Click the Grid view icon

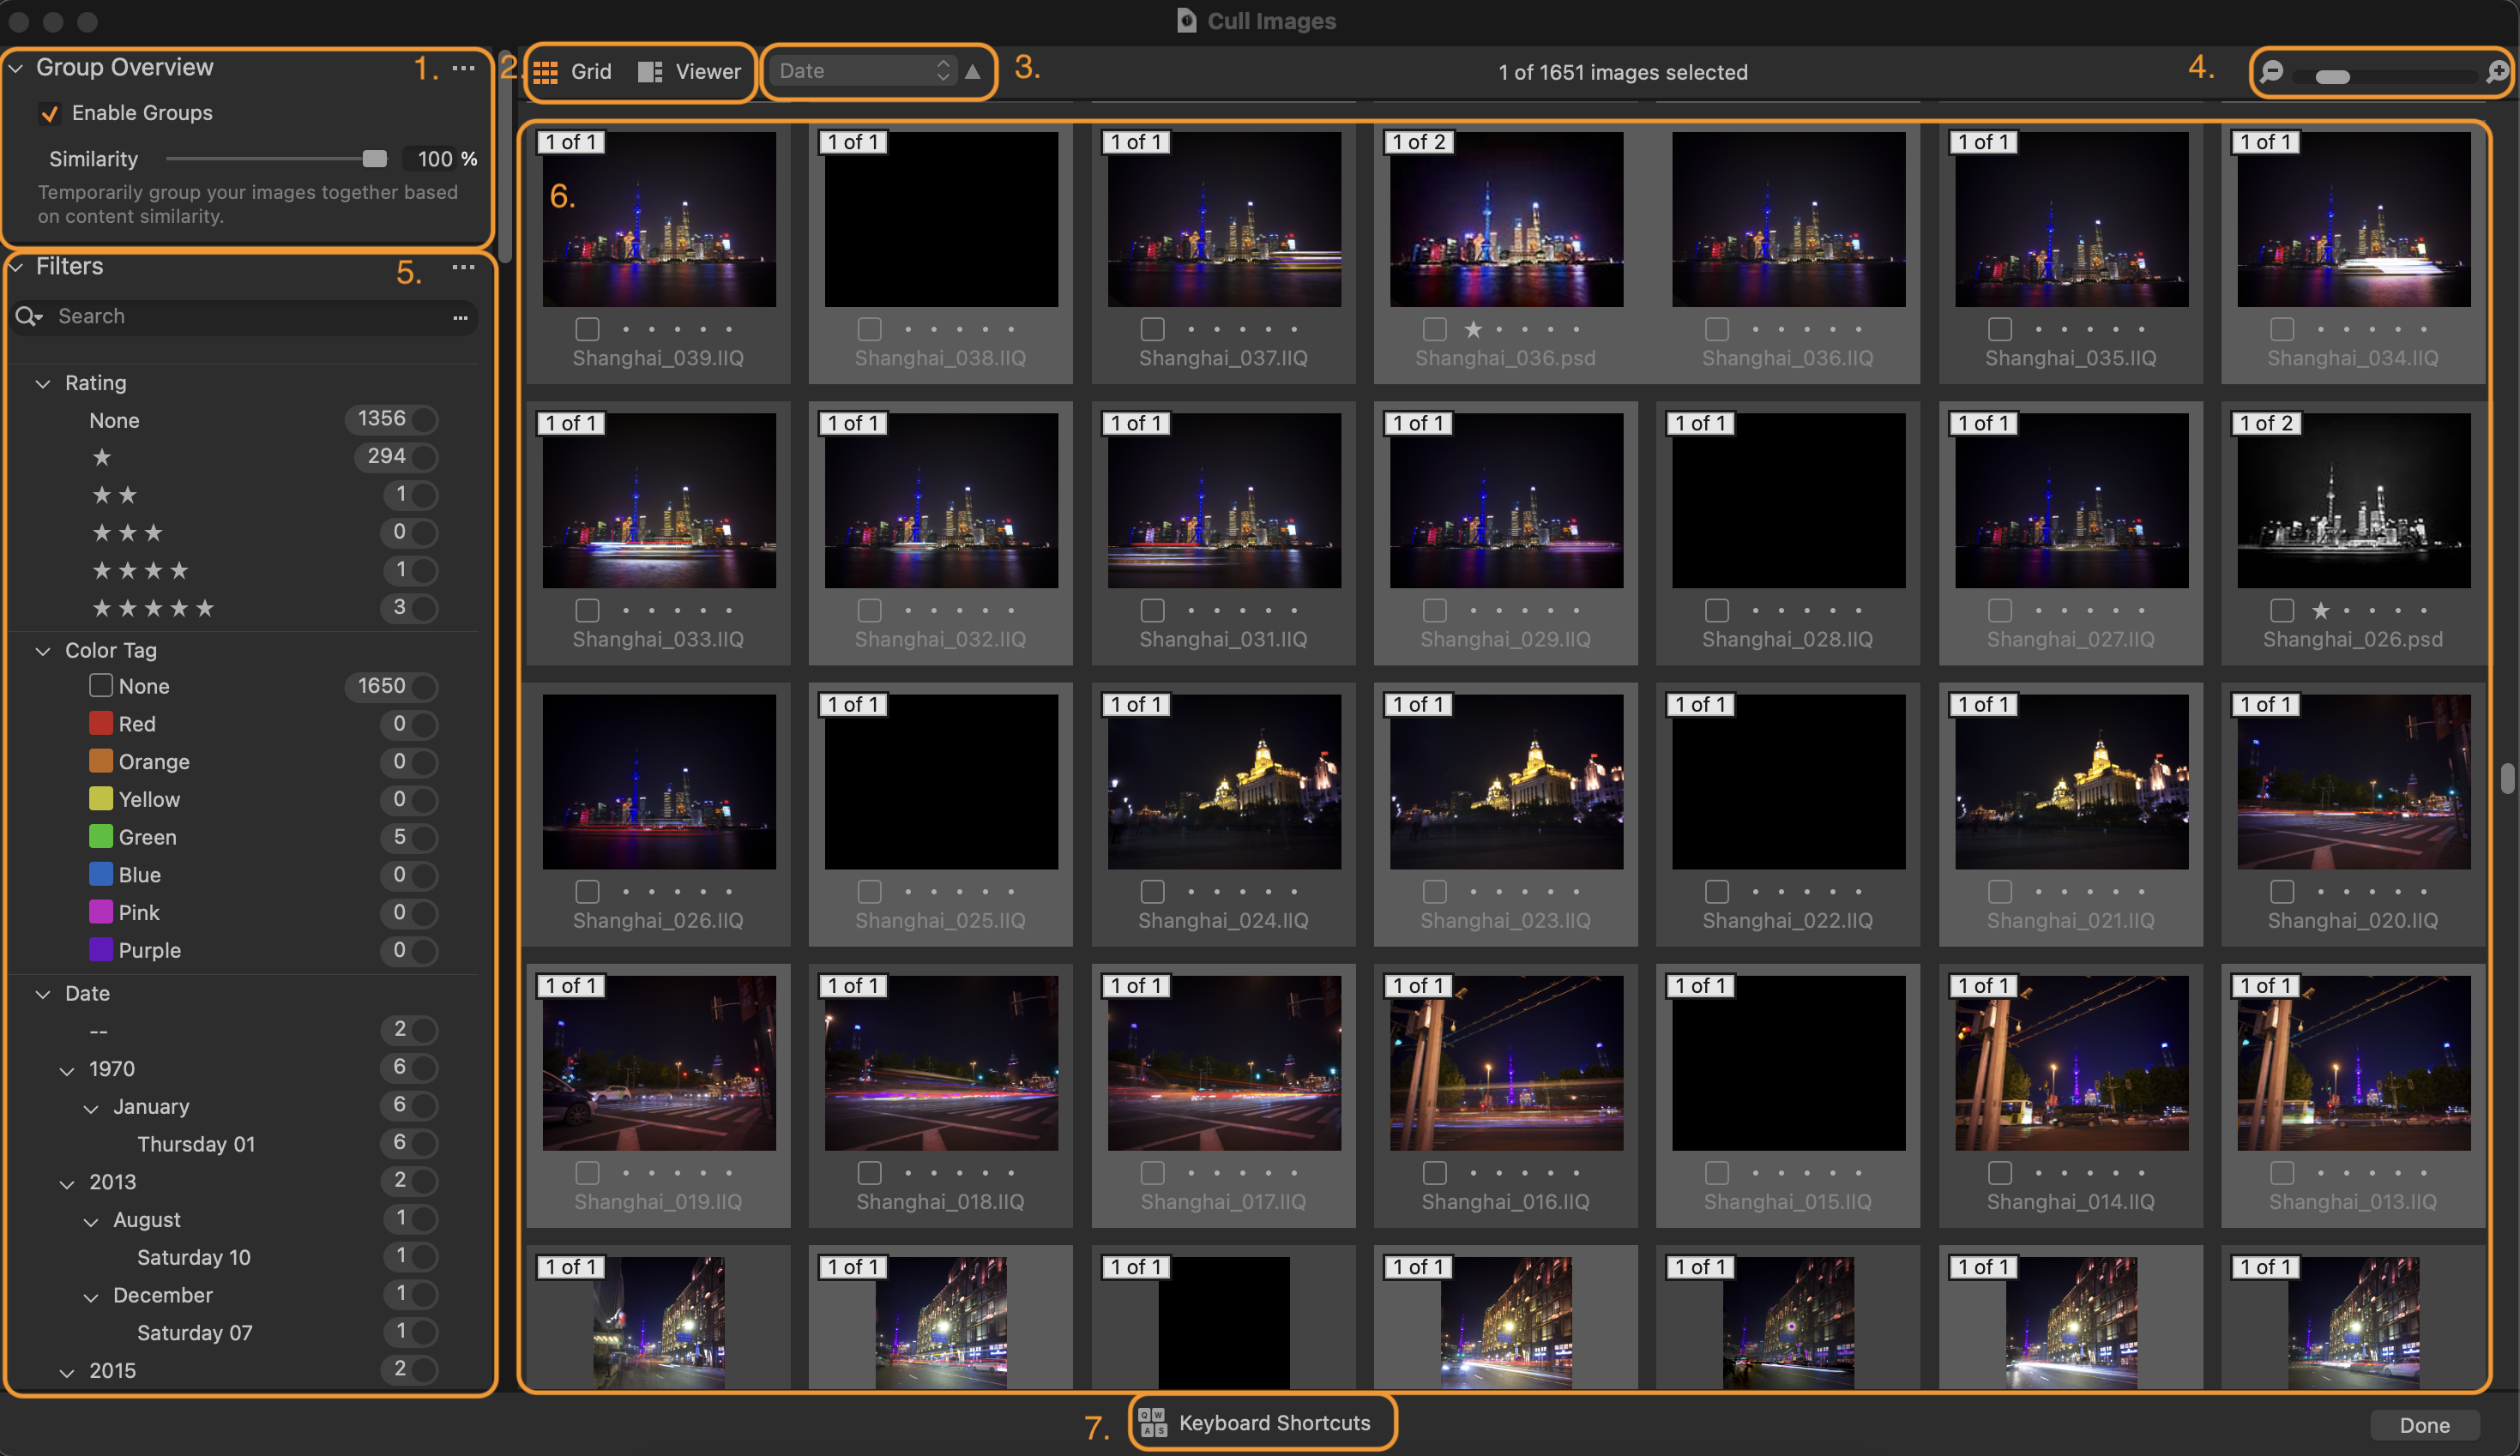coord(546,72)
